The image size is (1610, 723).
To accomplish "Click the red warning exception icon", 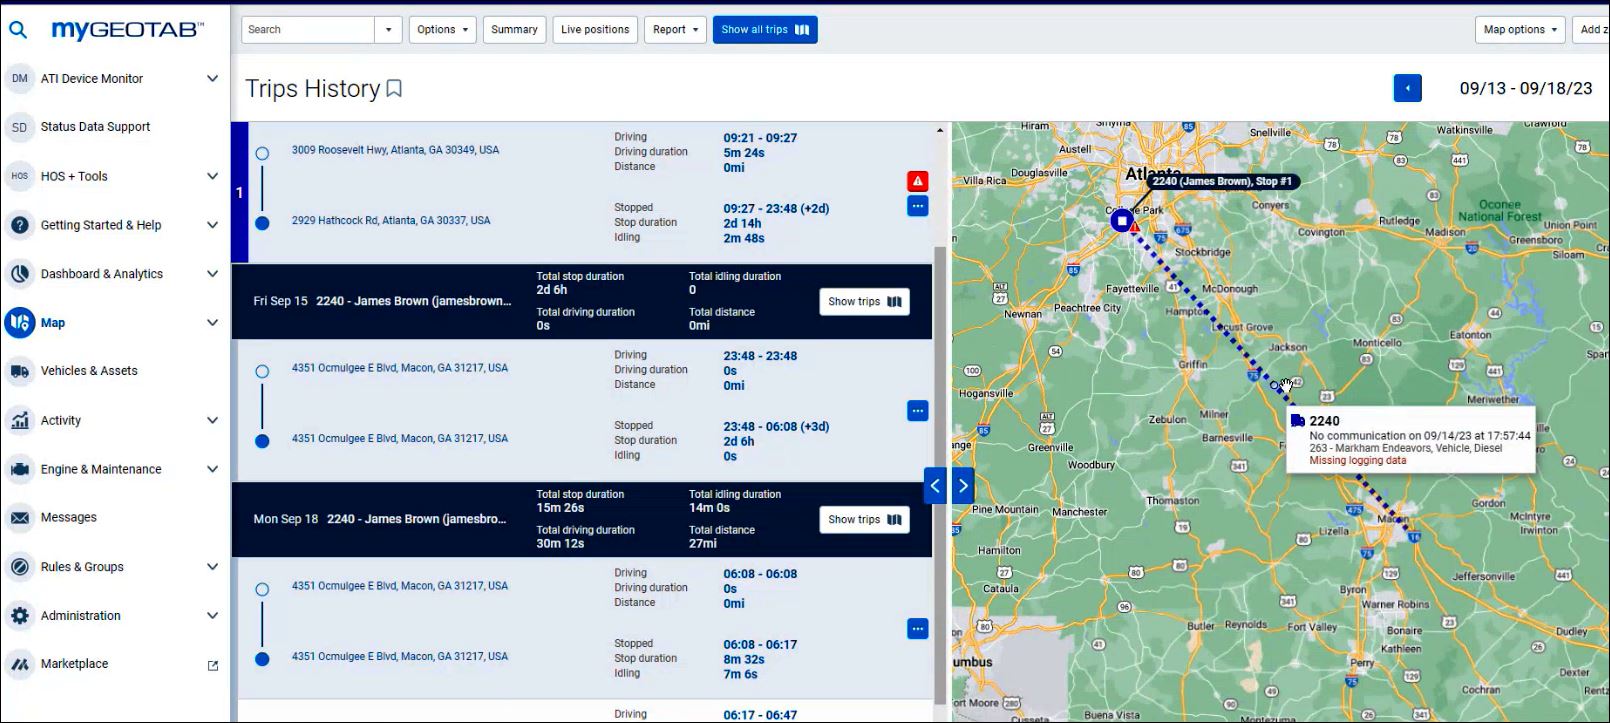I will [x=917, y=181].
